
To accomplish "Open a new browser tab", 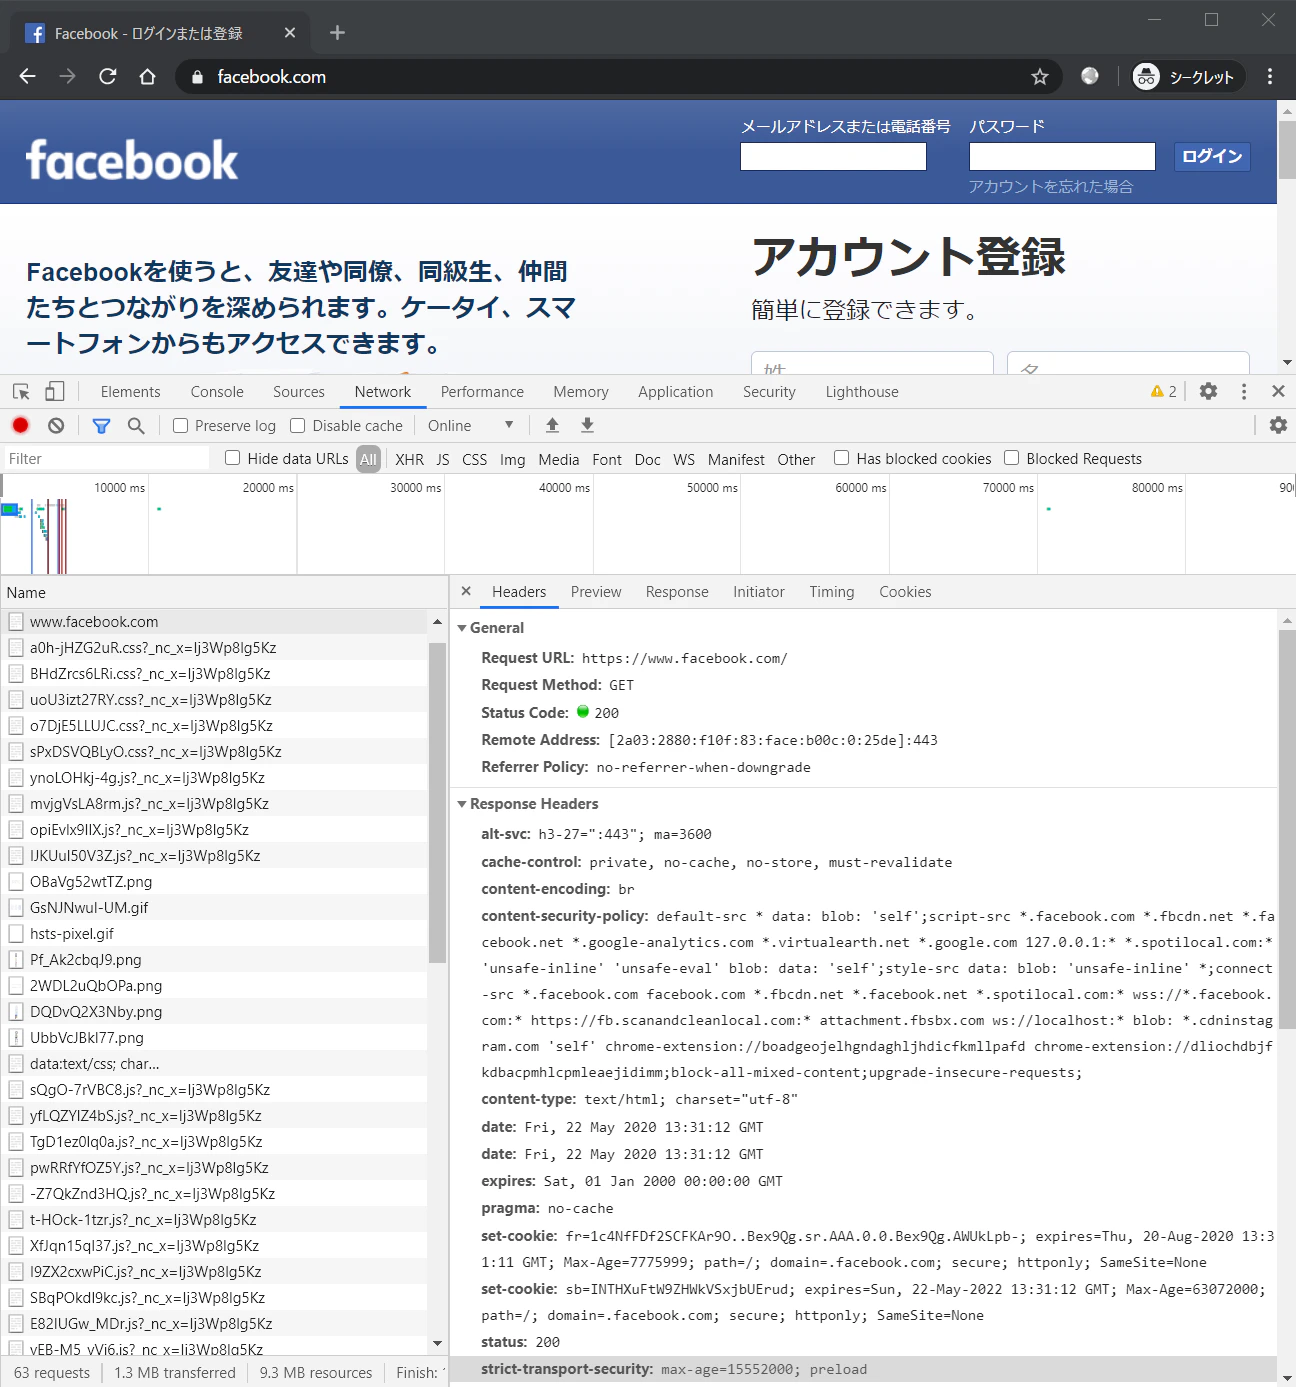I will pos(337,33).
